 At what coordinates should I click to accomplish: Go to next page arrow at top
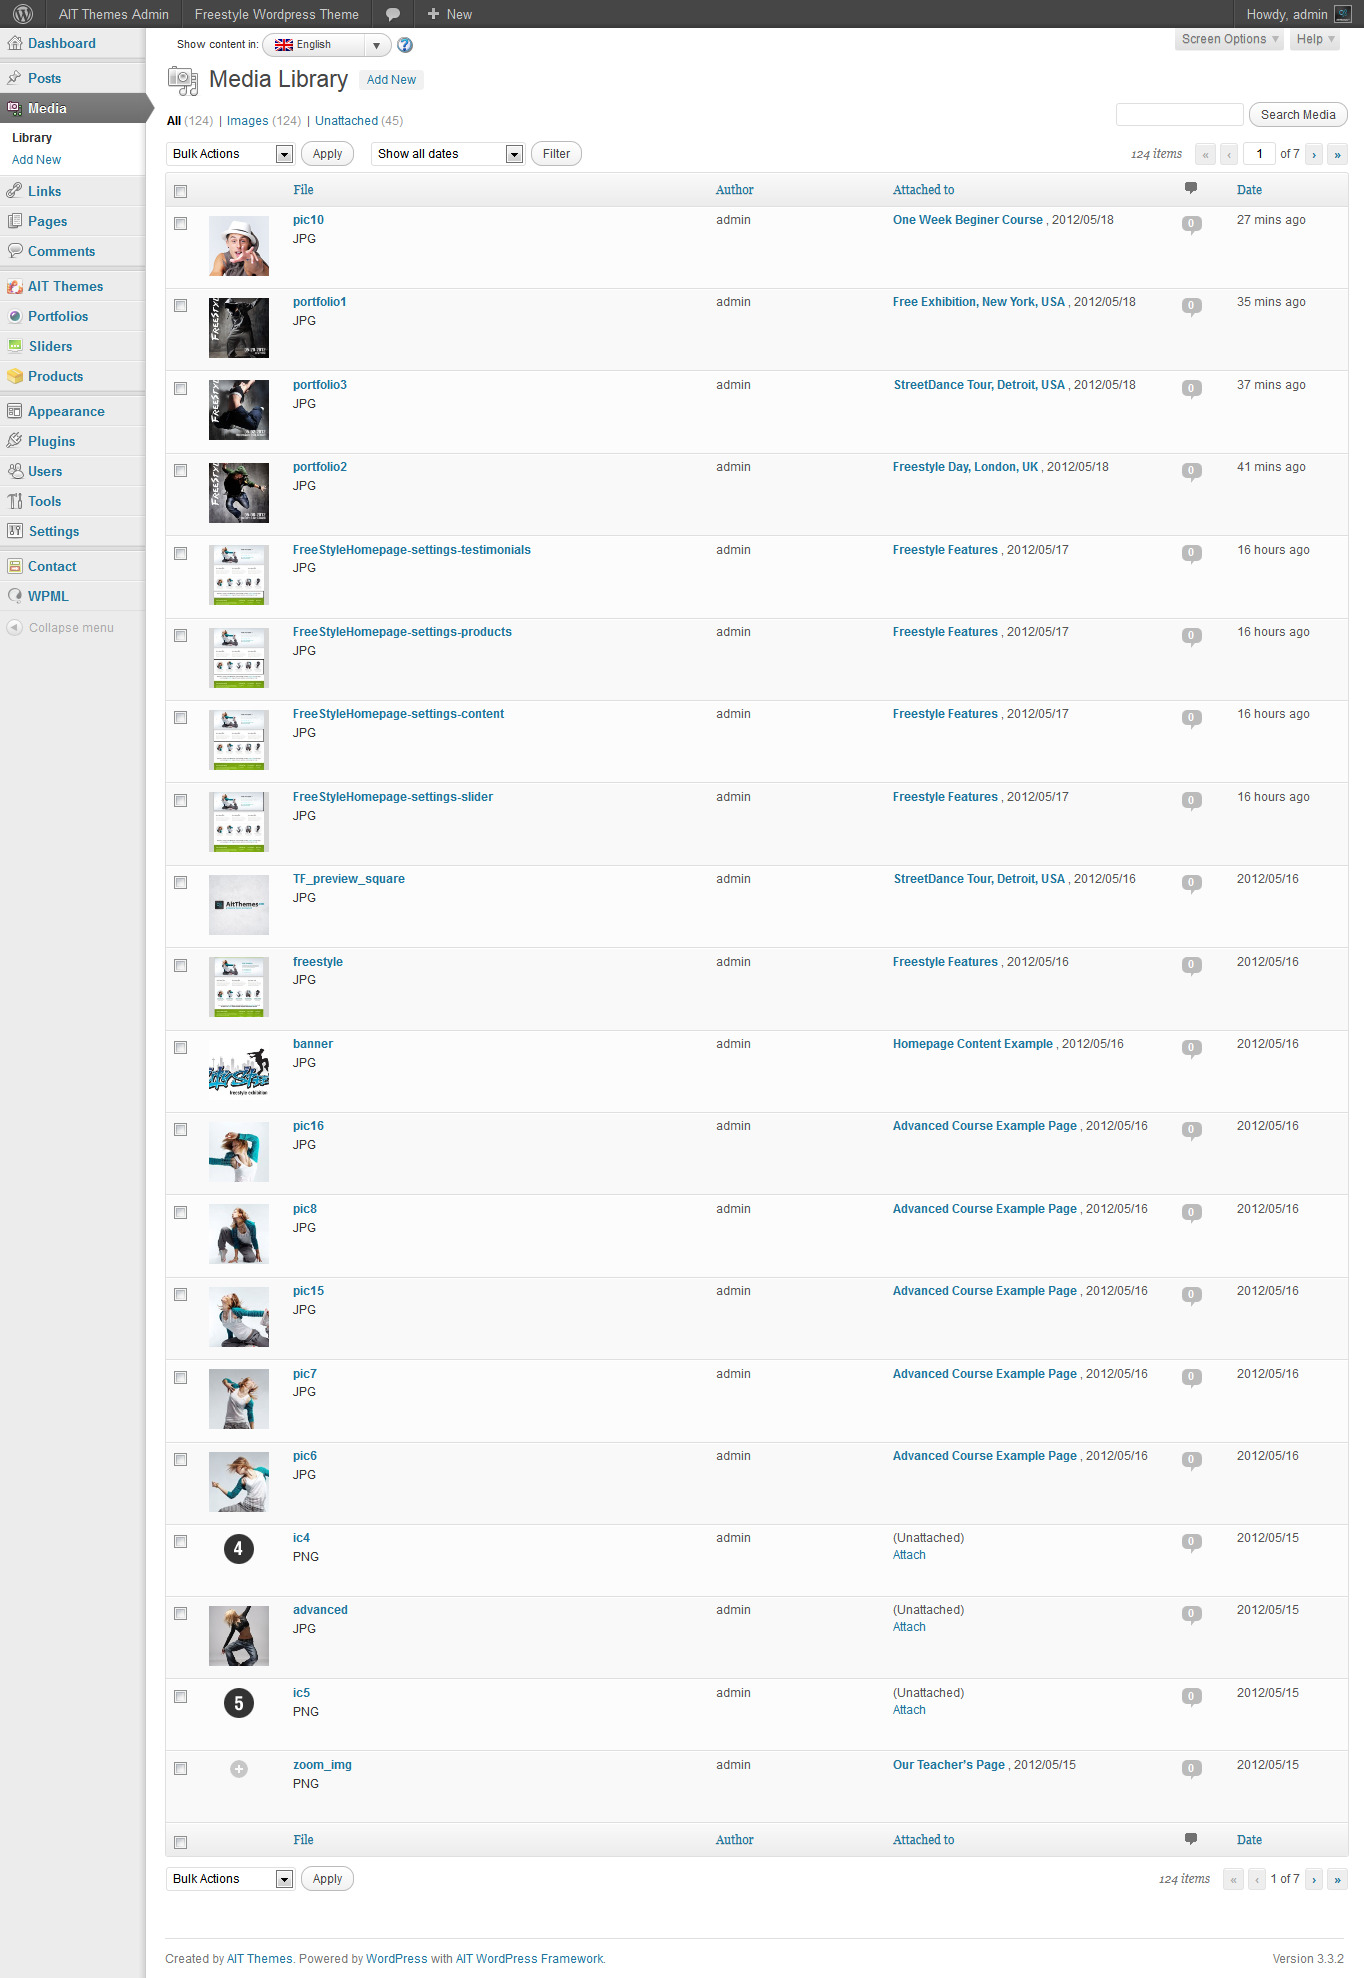tap(1314, 154)
